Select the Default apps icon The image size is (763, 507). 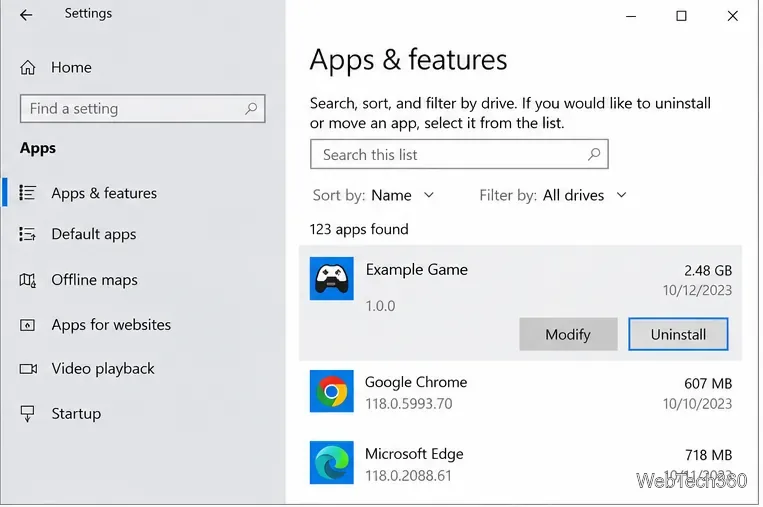tap(27, 234)
